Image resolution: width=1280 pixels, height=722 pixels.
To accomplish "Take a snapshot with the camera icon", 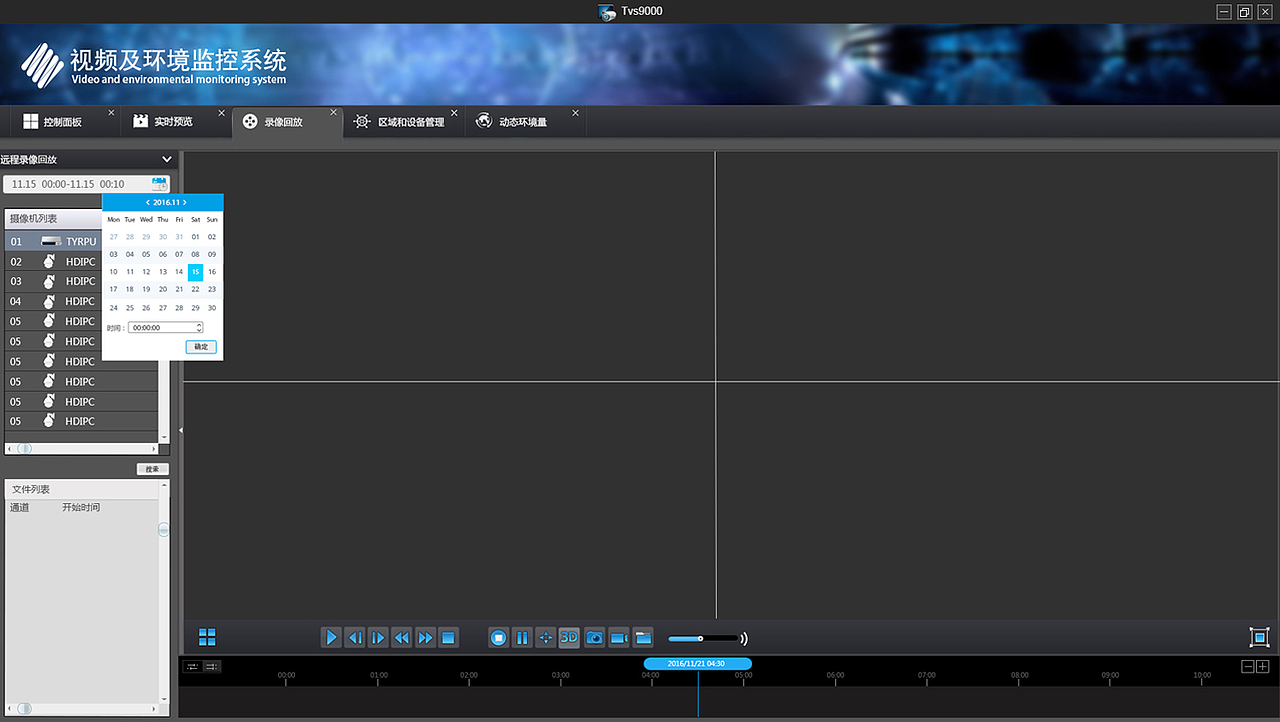I will [595, 637].
